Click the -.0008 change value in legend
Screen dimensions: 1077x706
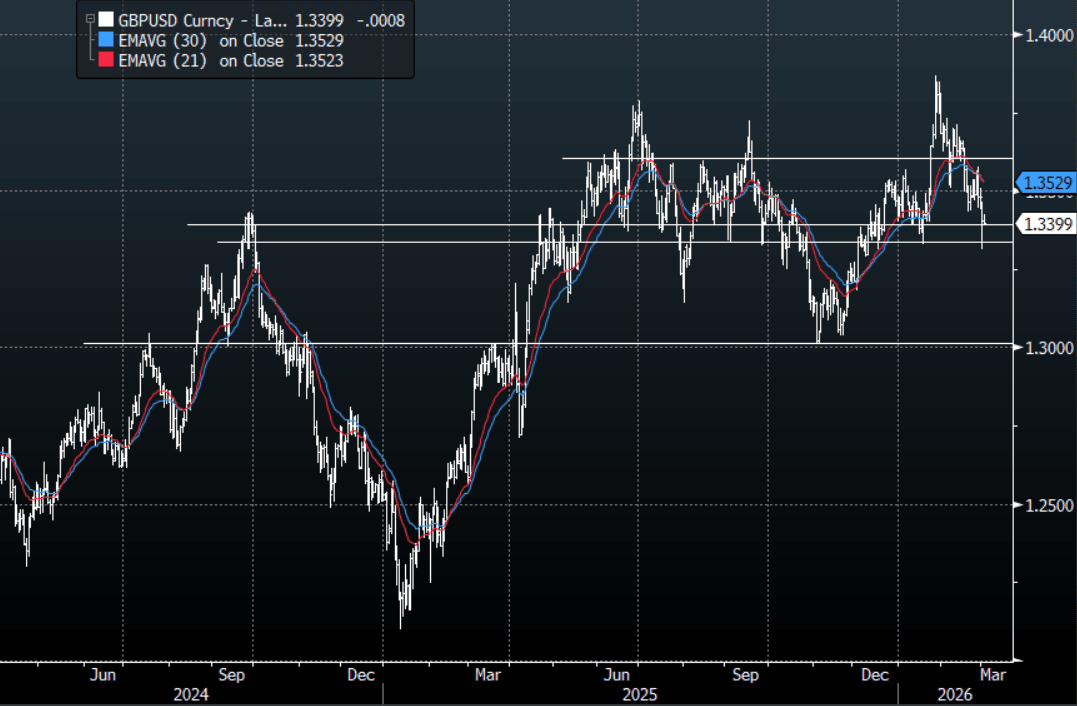click(x=381, y=21)
